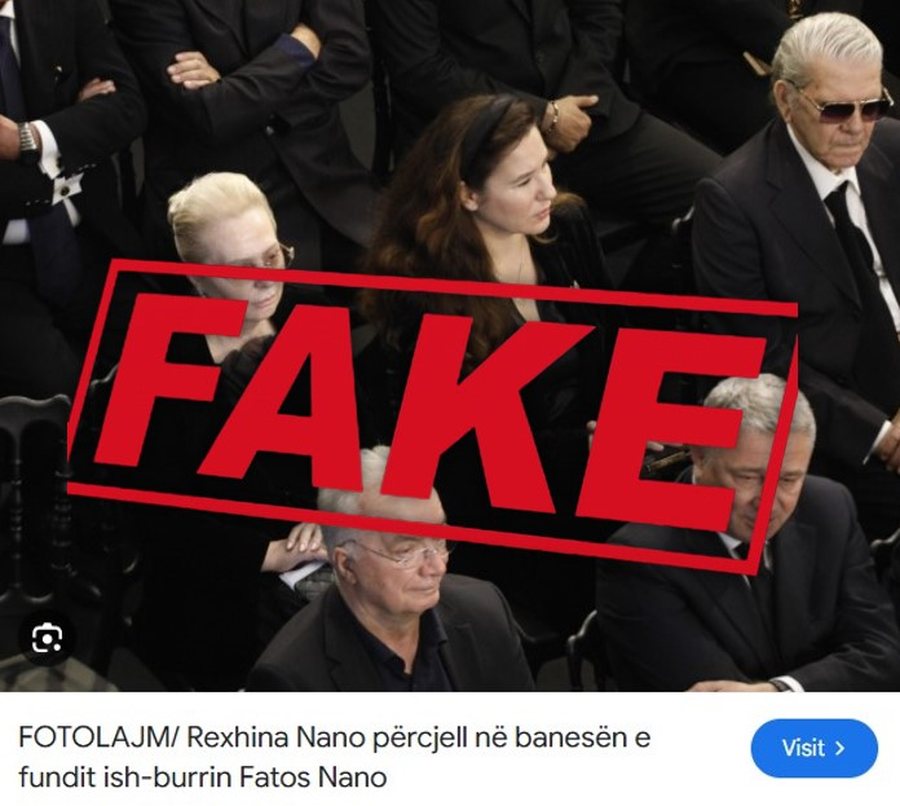Click the crossed arms at the top center

pos(241,63)
